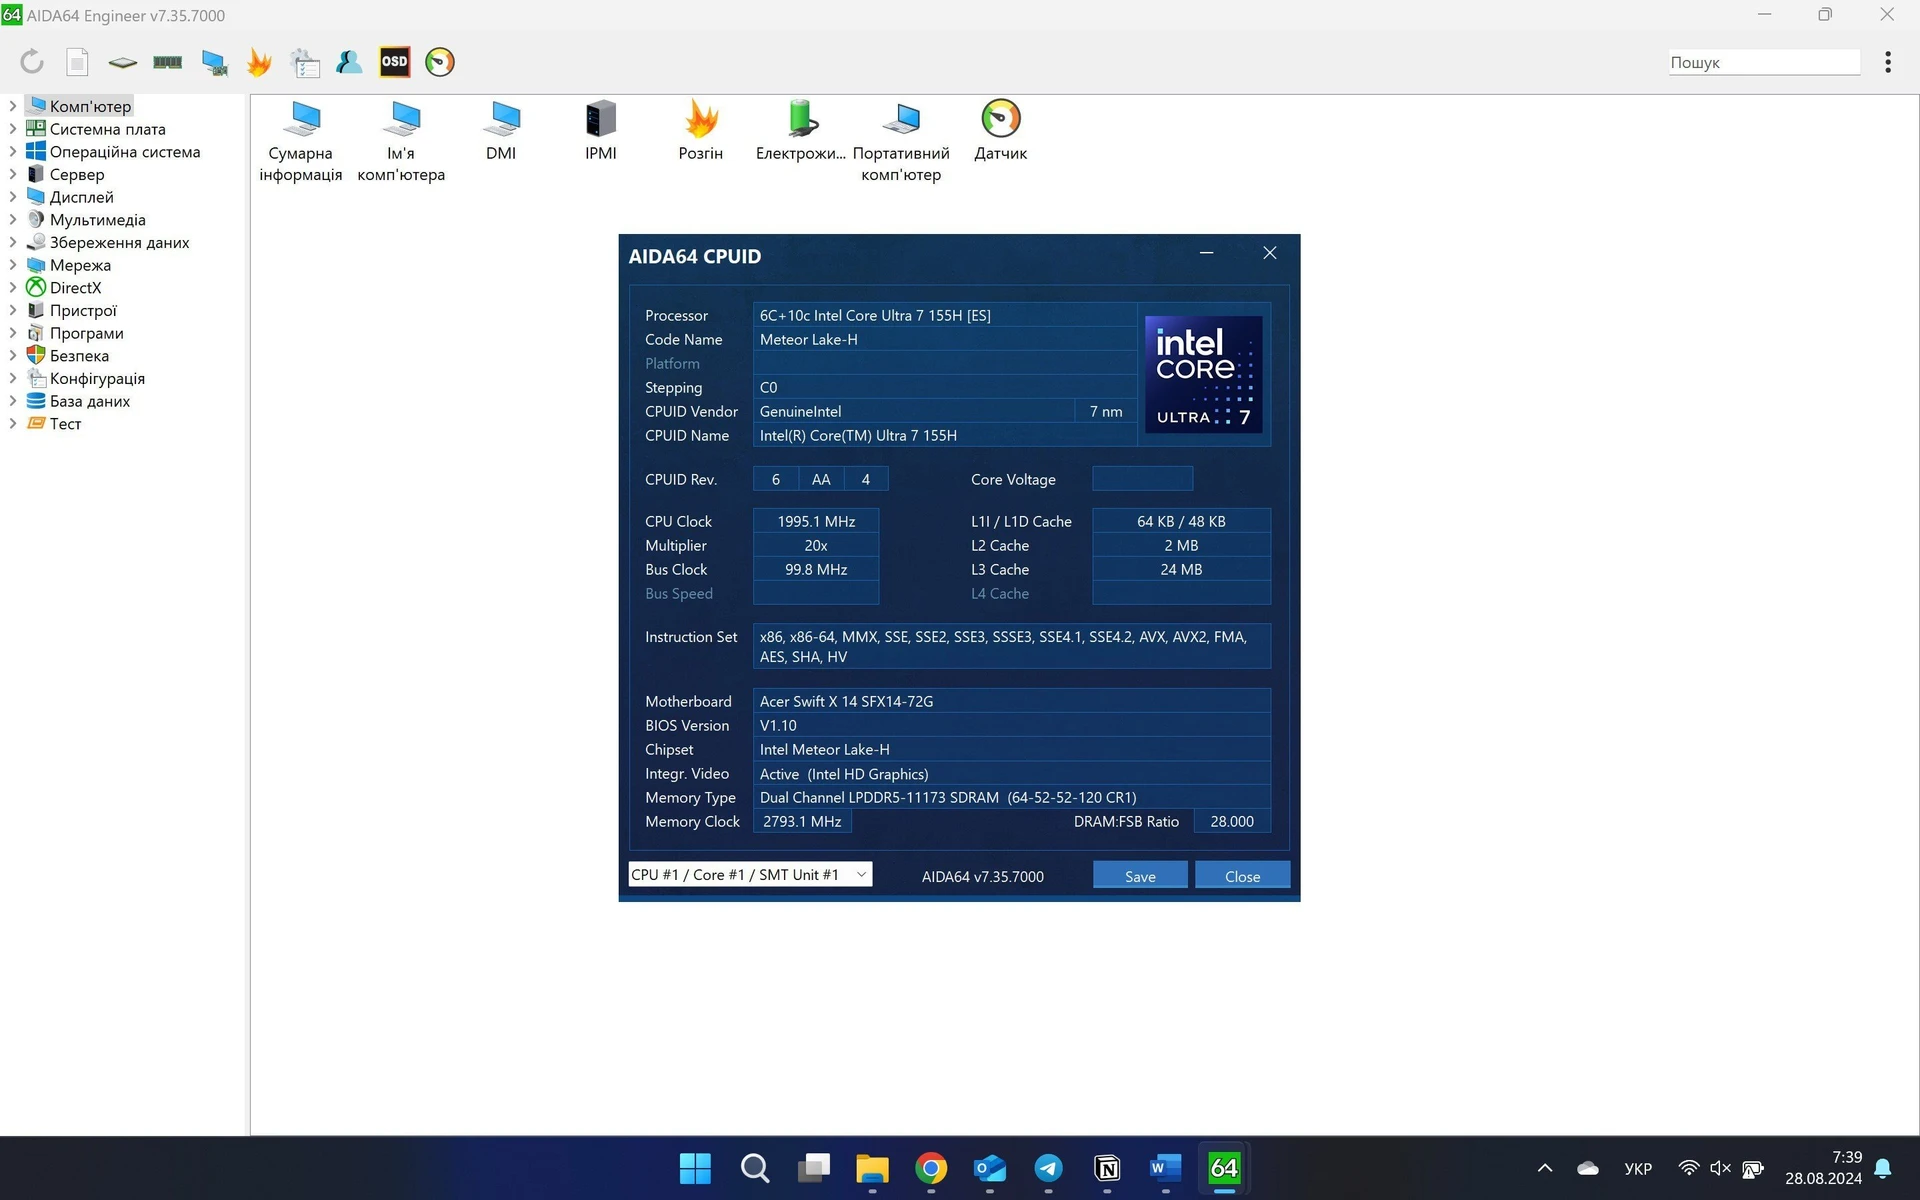Open the taskbar clock and date
Image resolution: width=1920 pixels, height=1200 pixels.
(x=1824, y=1168)
